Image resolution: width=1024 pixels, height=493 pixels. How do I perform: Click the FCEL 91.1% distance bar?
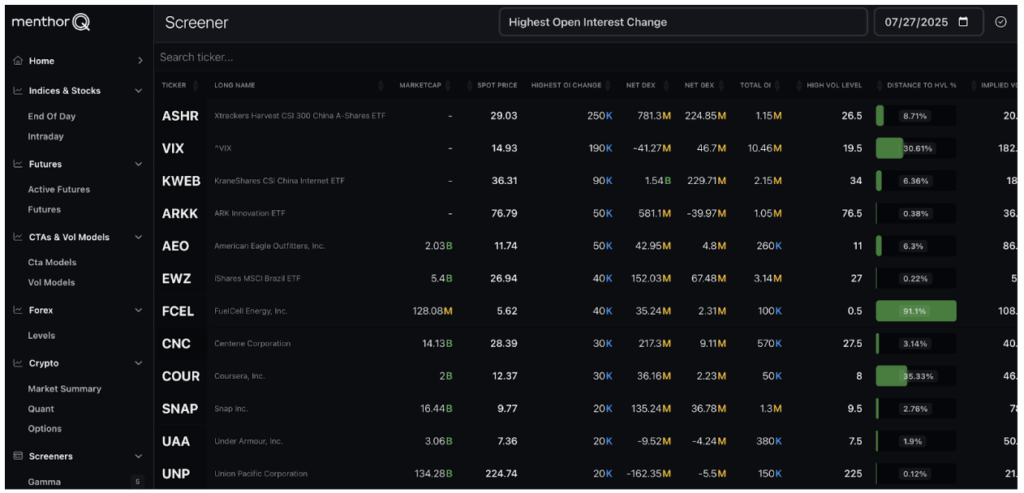[x=916, y=311]
